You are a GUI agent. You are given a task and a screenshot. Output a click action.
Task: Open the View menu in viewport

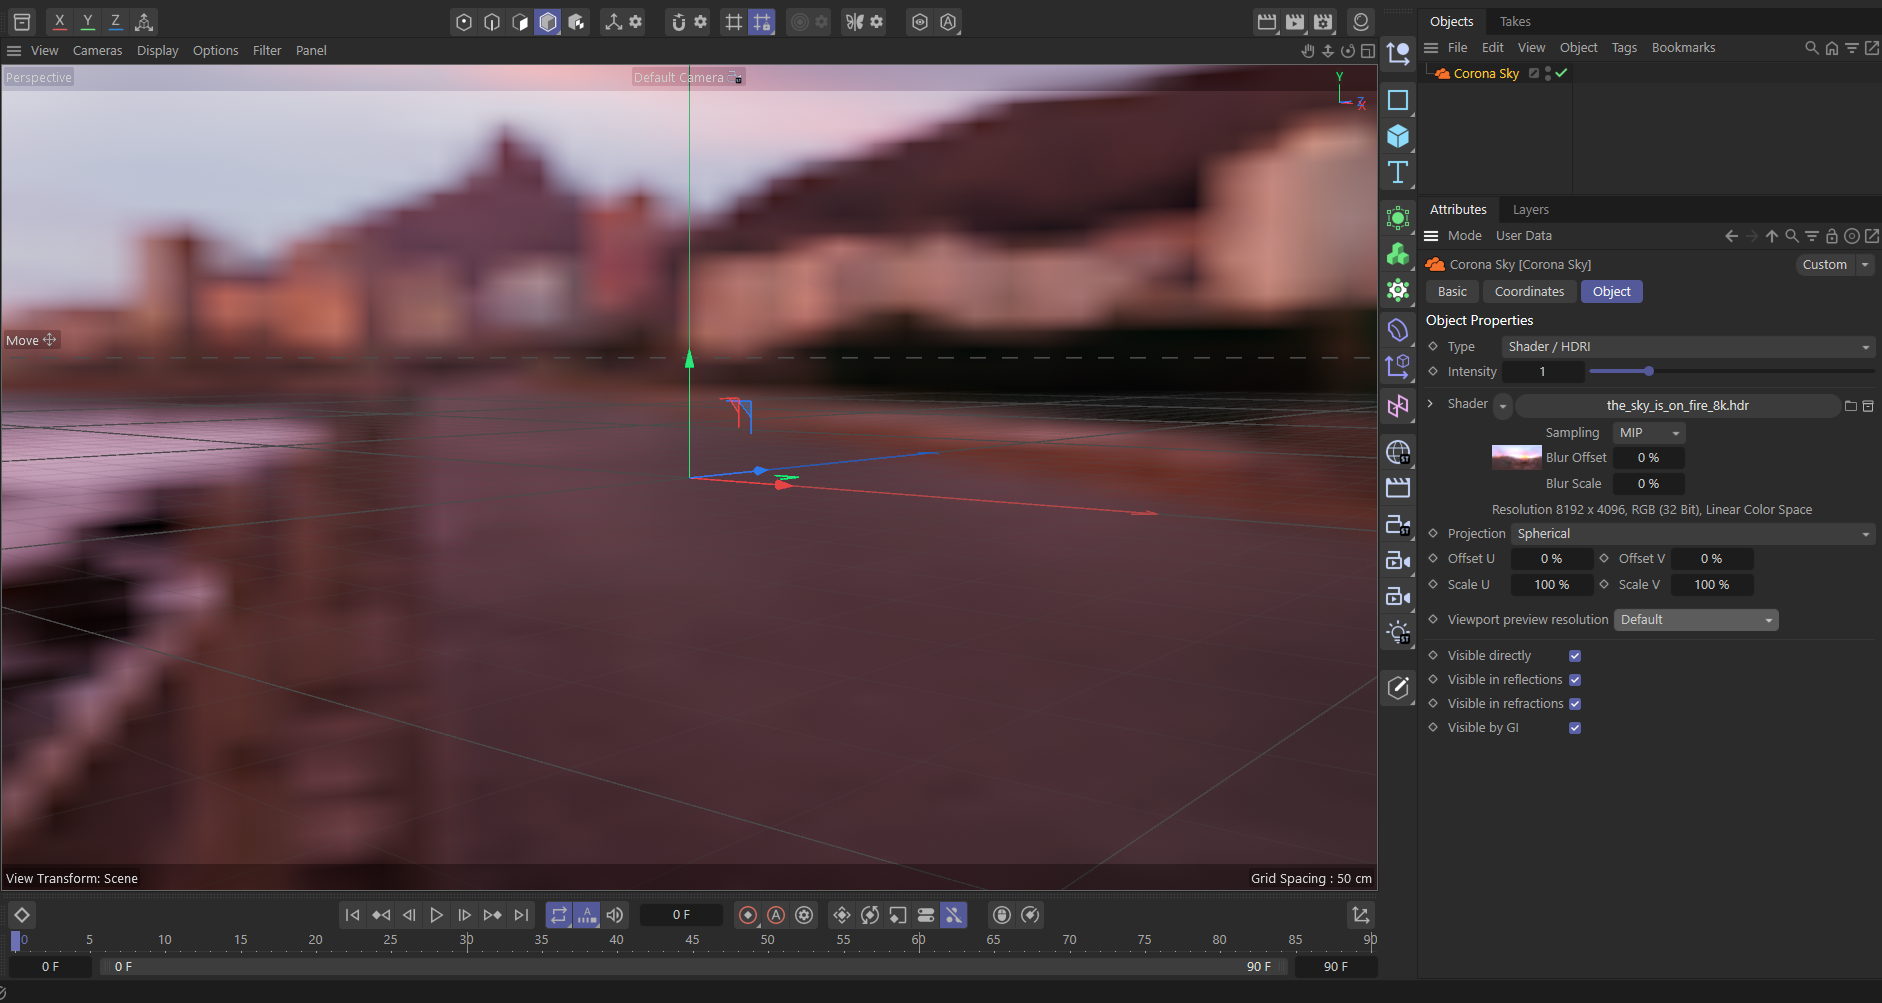(x=45, y=50)
